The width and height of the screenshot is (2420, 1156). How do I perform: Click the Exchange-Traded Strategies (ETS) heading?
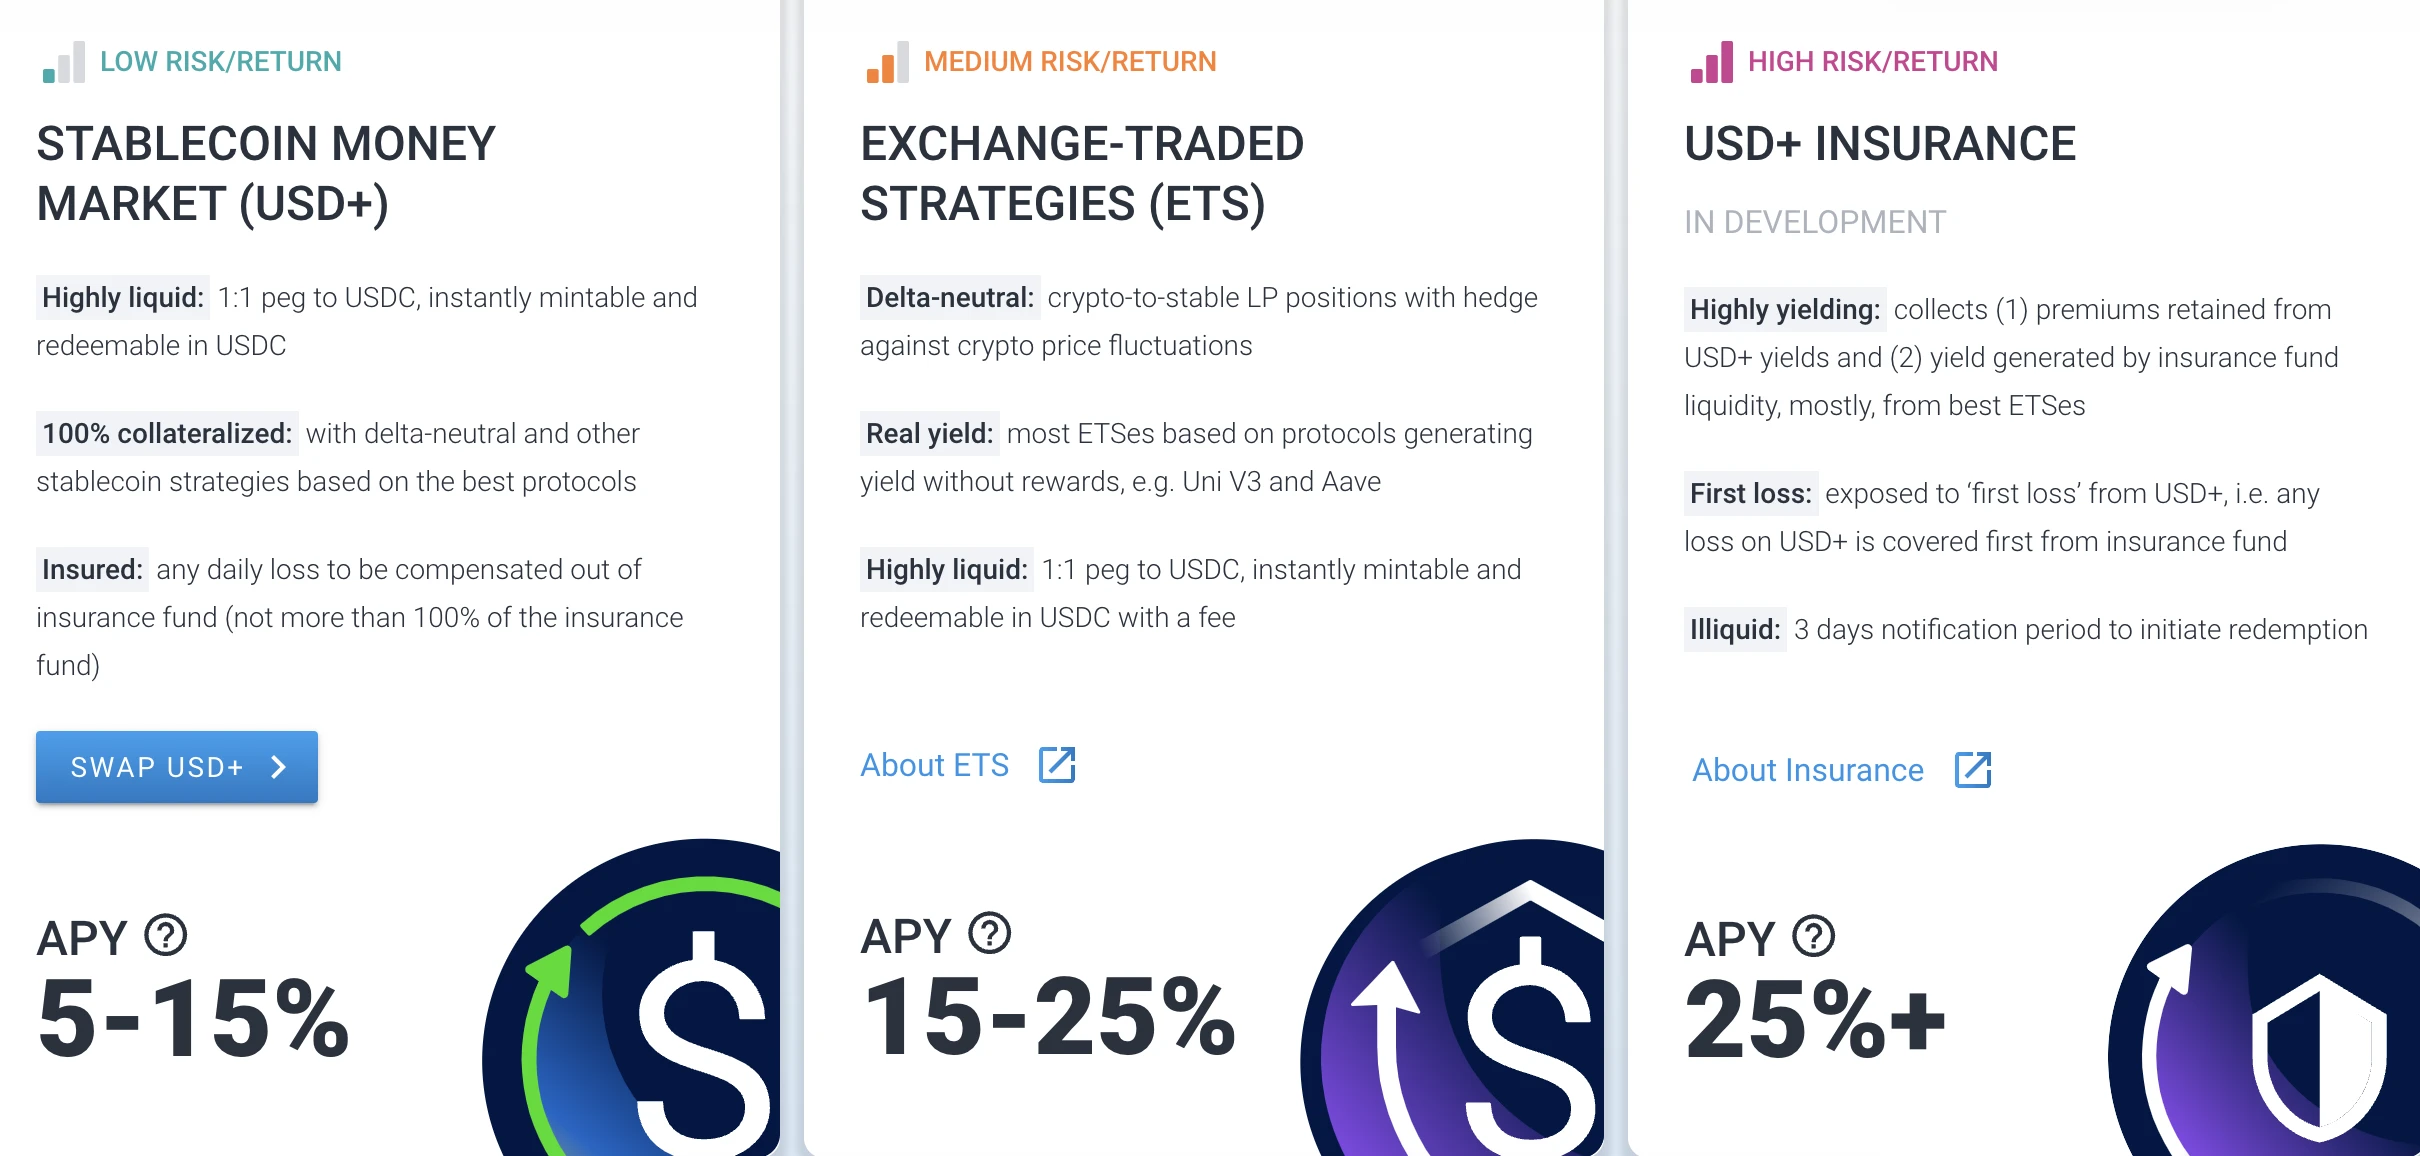point(1082,174)
